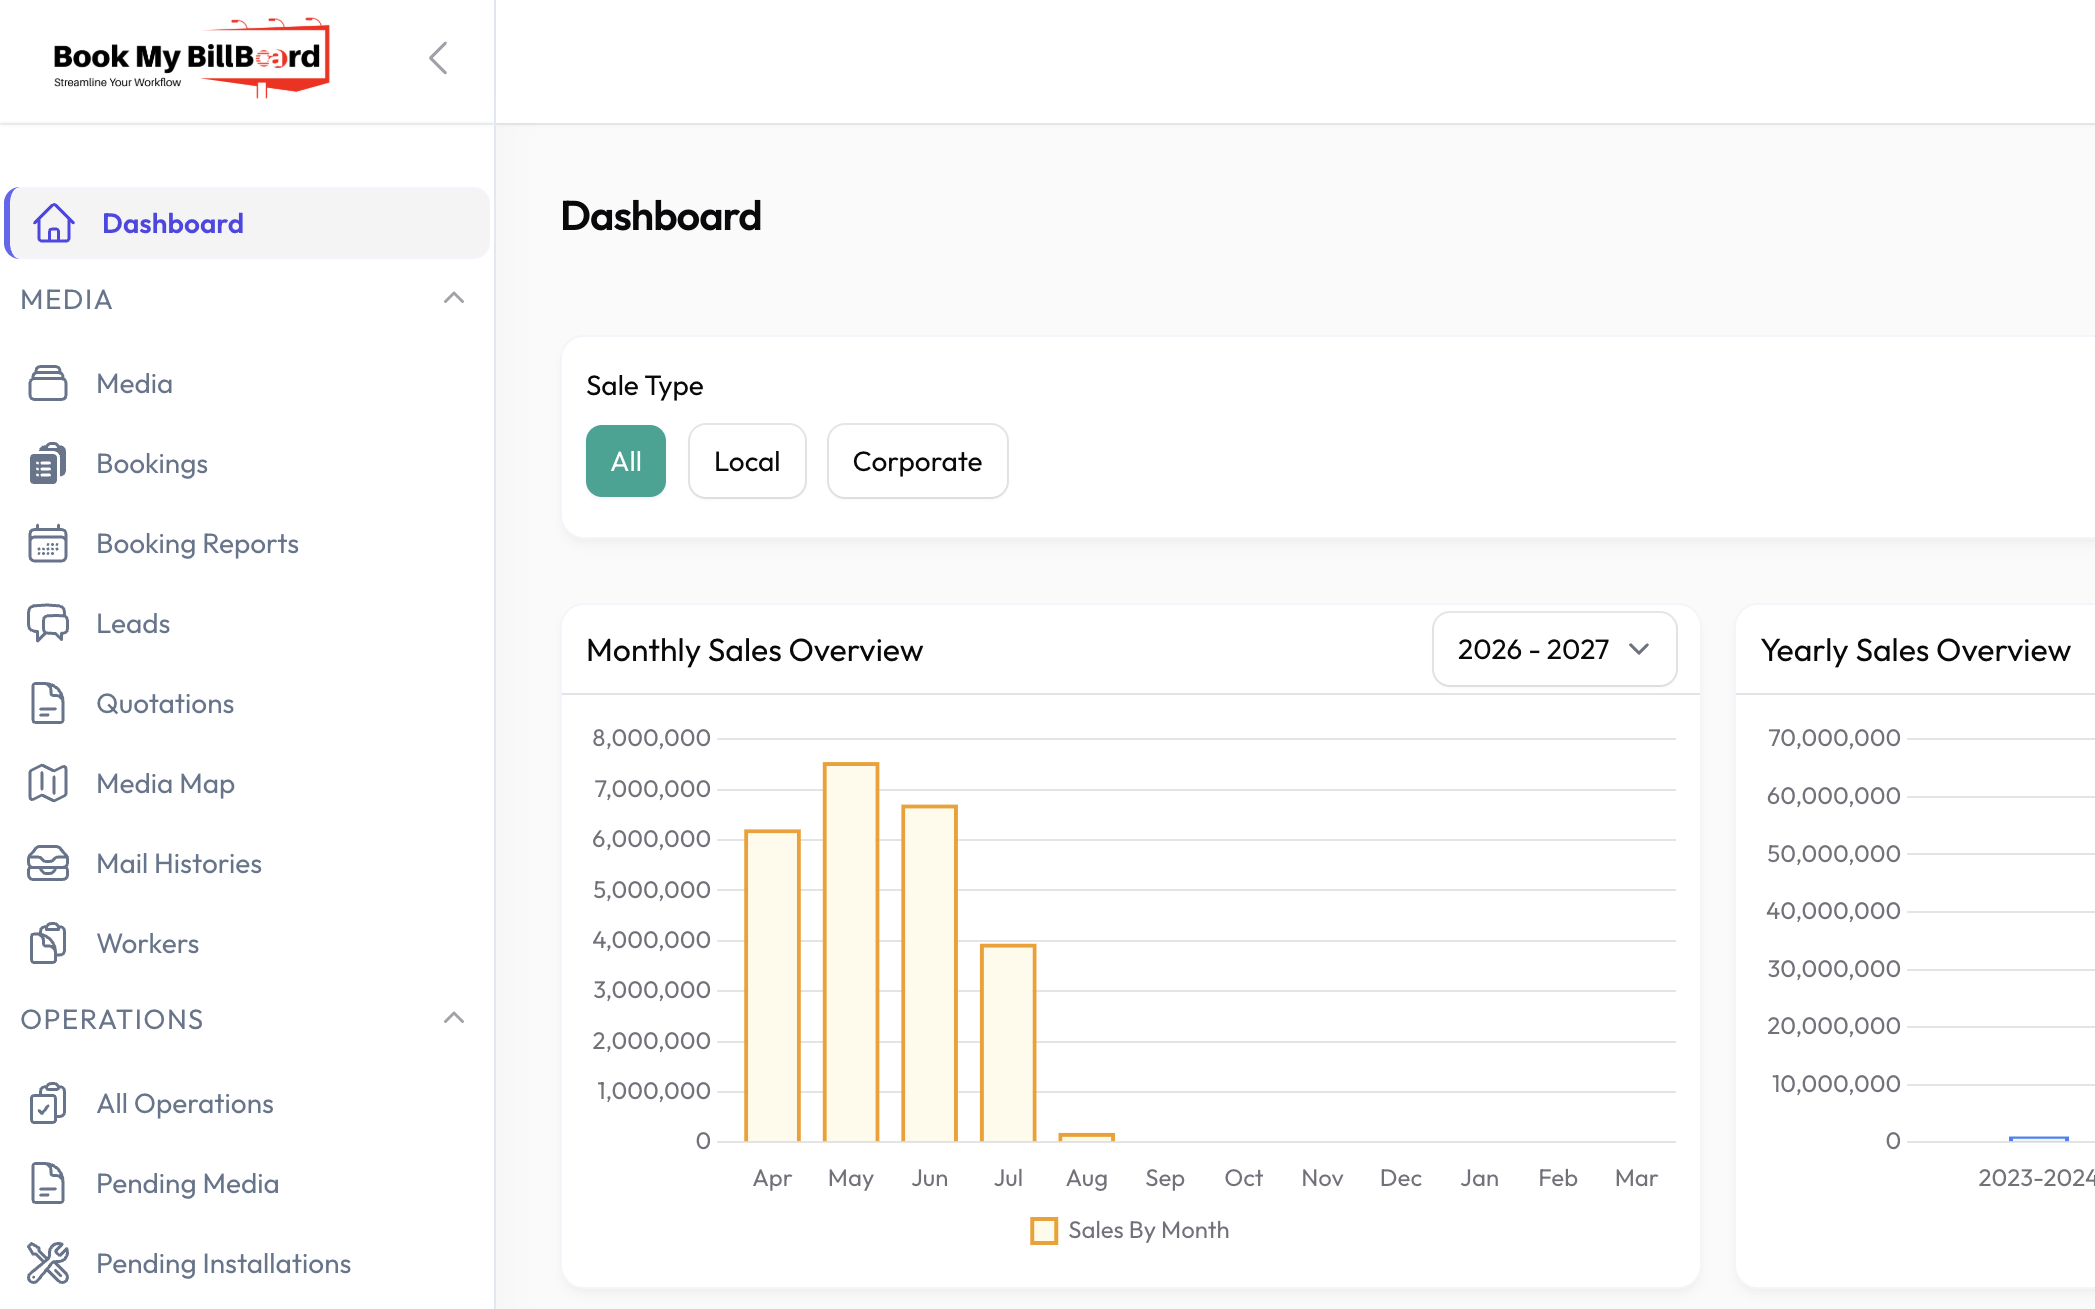The image size is (2095, 1309).
Task: Click the Mail Histories inbox icon
Action: (48, 863)
